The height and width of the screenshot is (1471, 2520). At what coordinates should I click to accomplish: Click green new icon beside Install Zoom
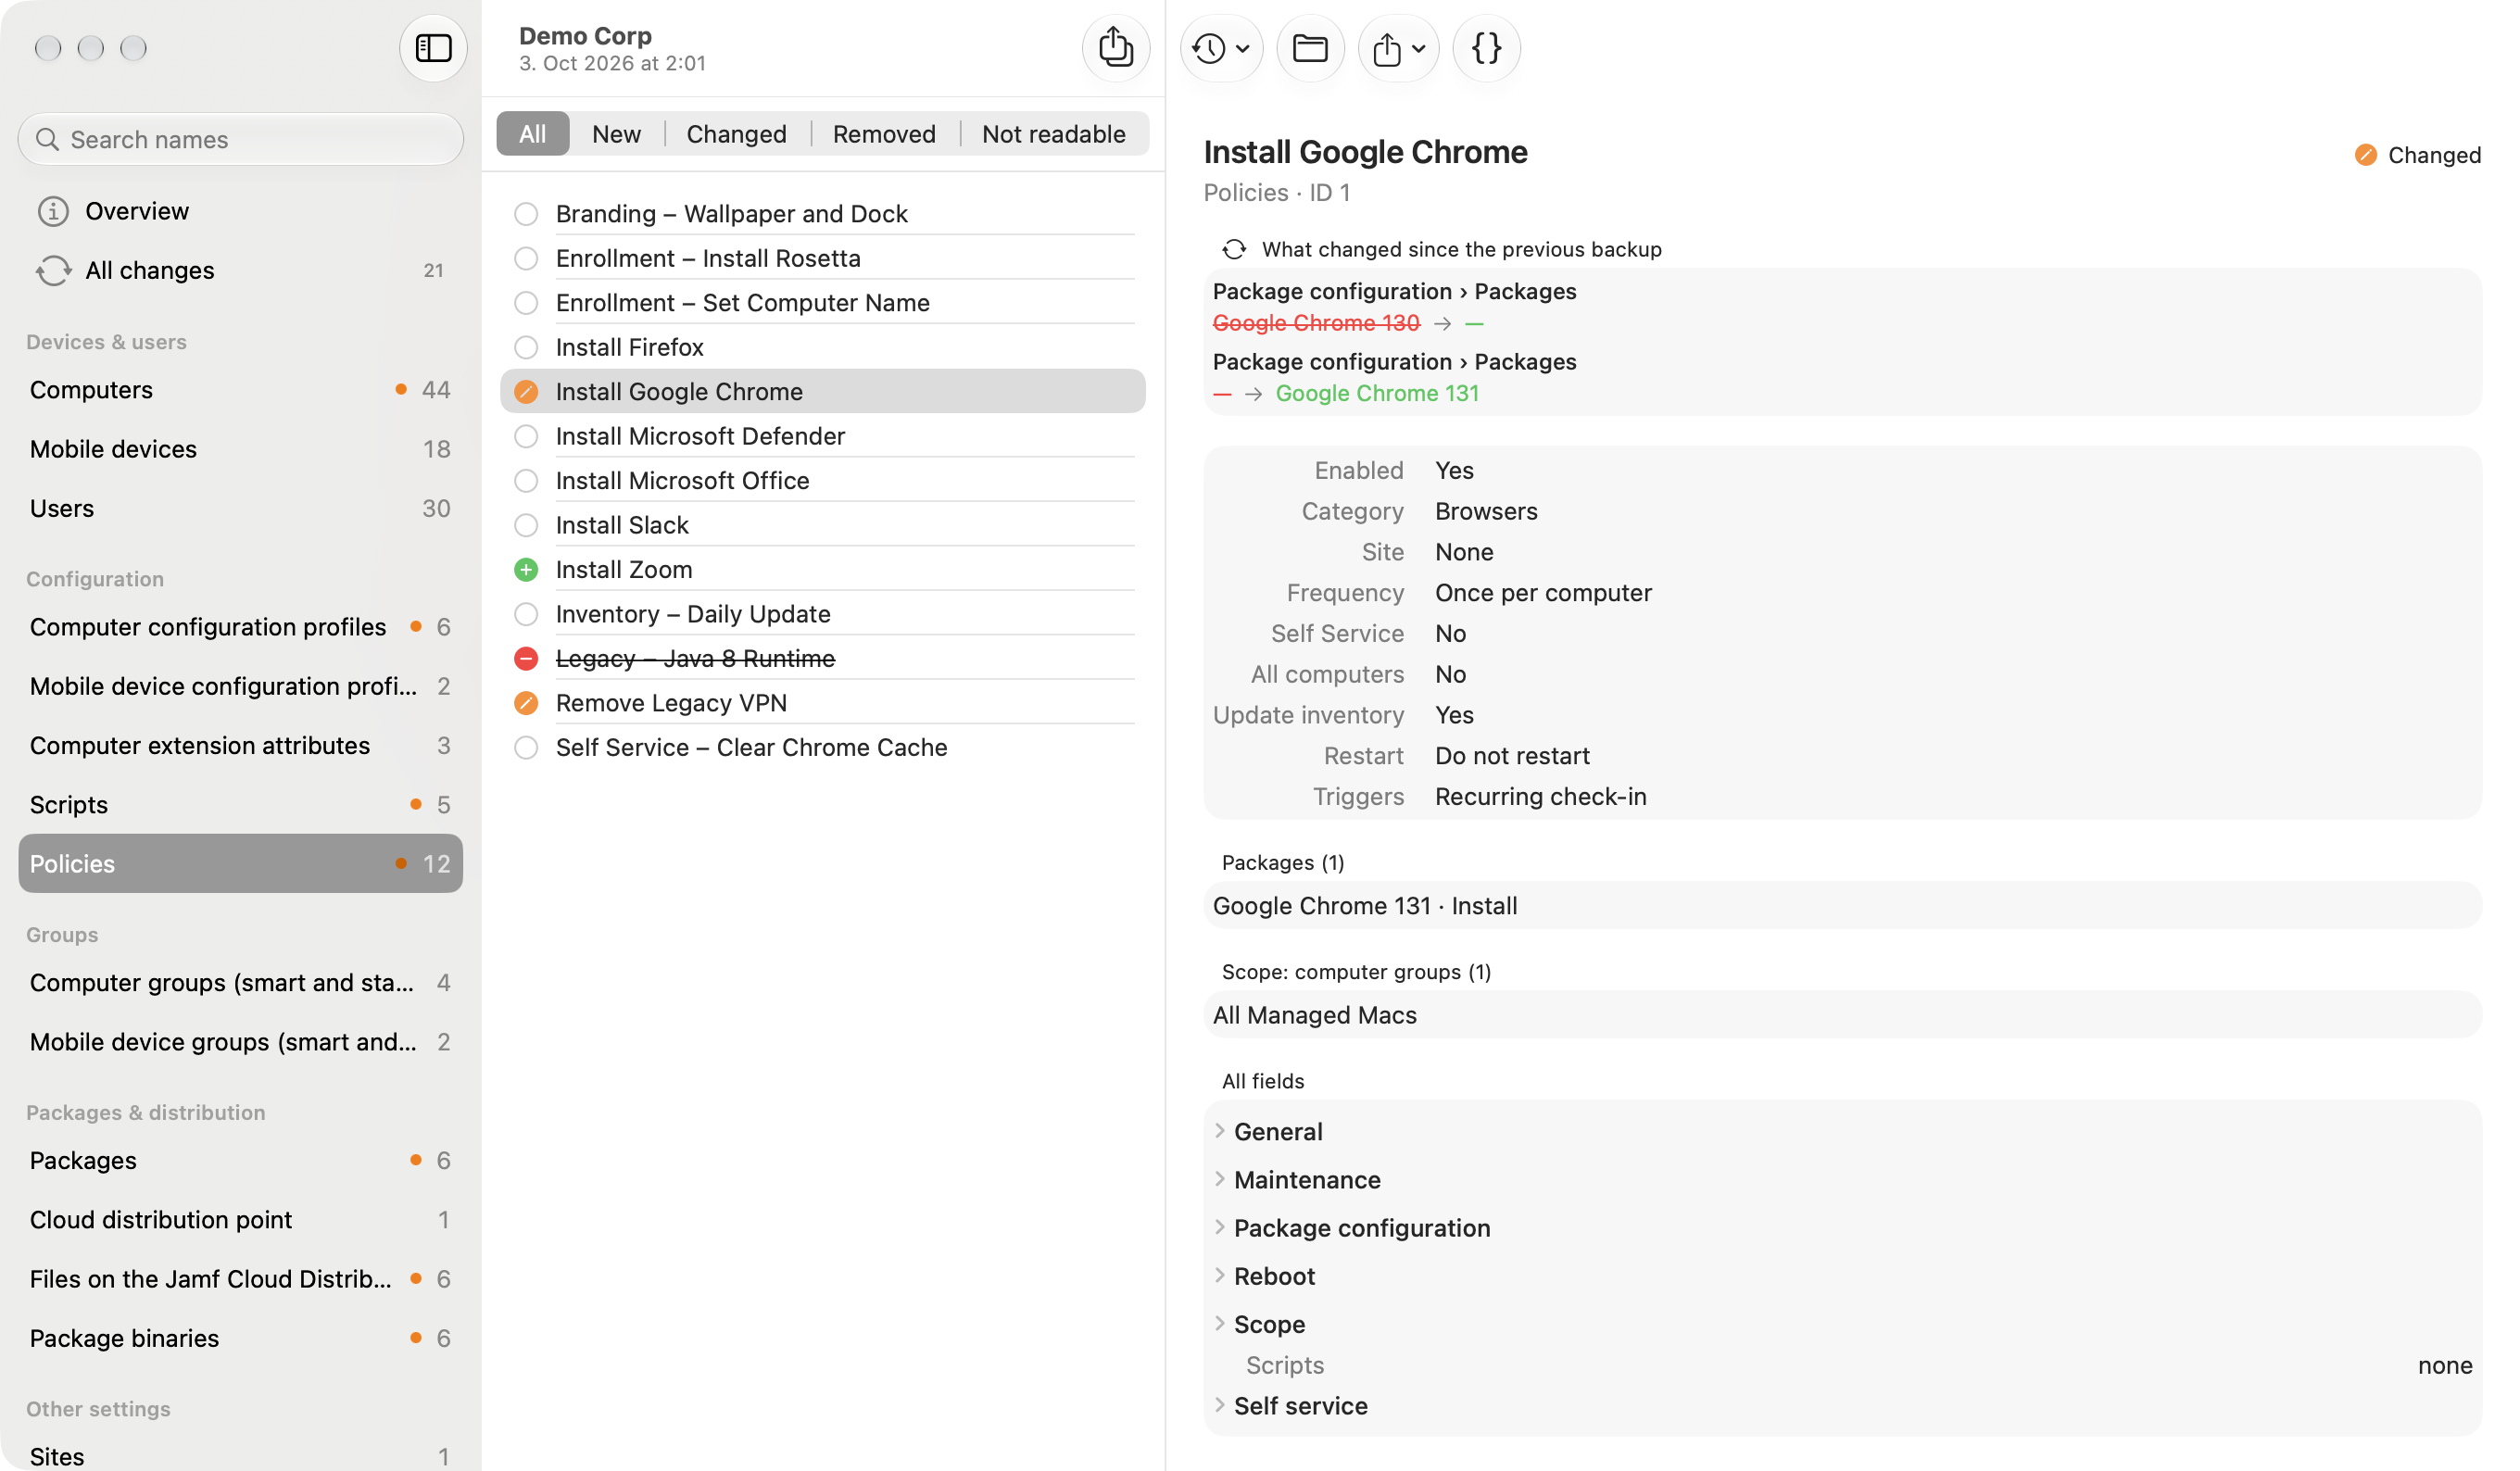526,570
